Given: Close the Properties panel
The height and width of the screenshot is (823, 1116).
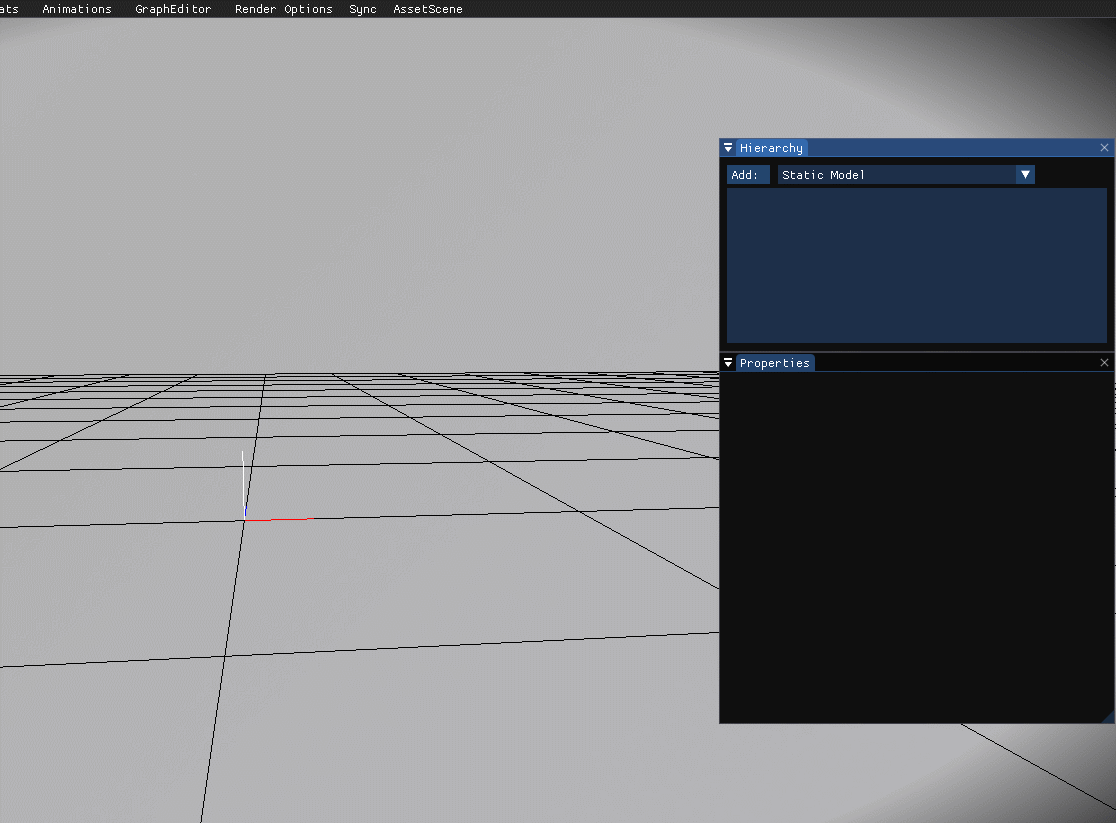Looking at the screenshot, I should [1104, 362].
